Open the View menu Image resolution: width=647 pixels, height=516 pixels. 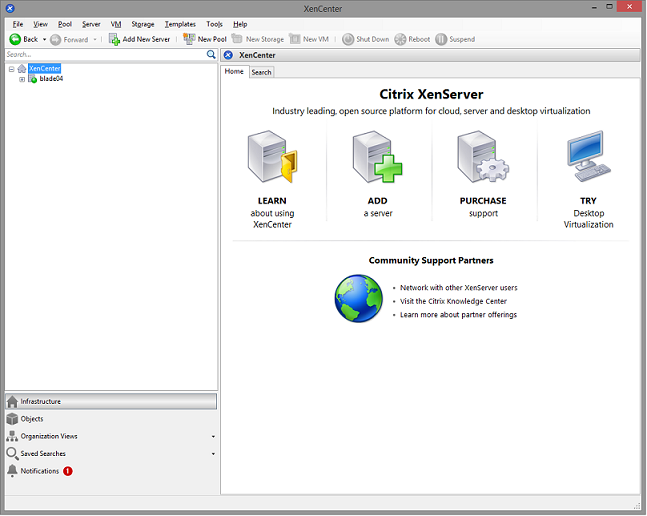[x=40, y=24]
